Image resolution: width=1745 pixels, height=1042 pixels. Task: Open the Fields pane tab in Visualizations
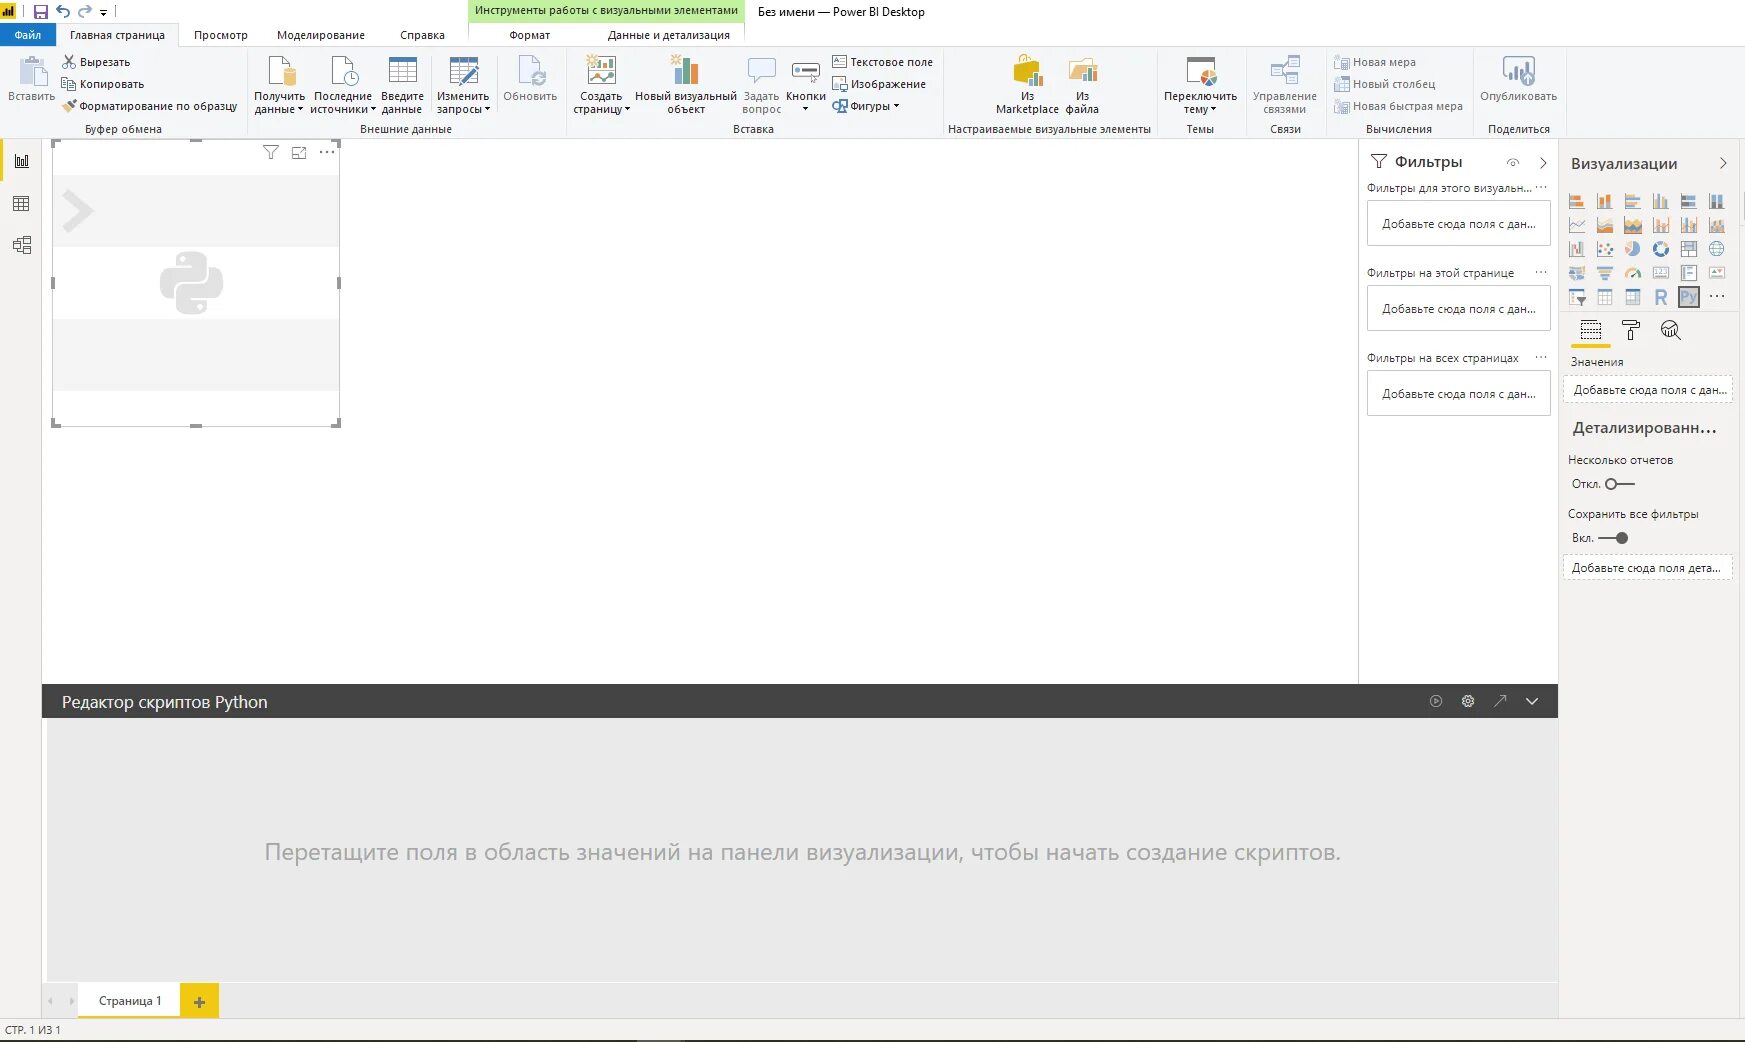[x=1591, y=330]
